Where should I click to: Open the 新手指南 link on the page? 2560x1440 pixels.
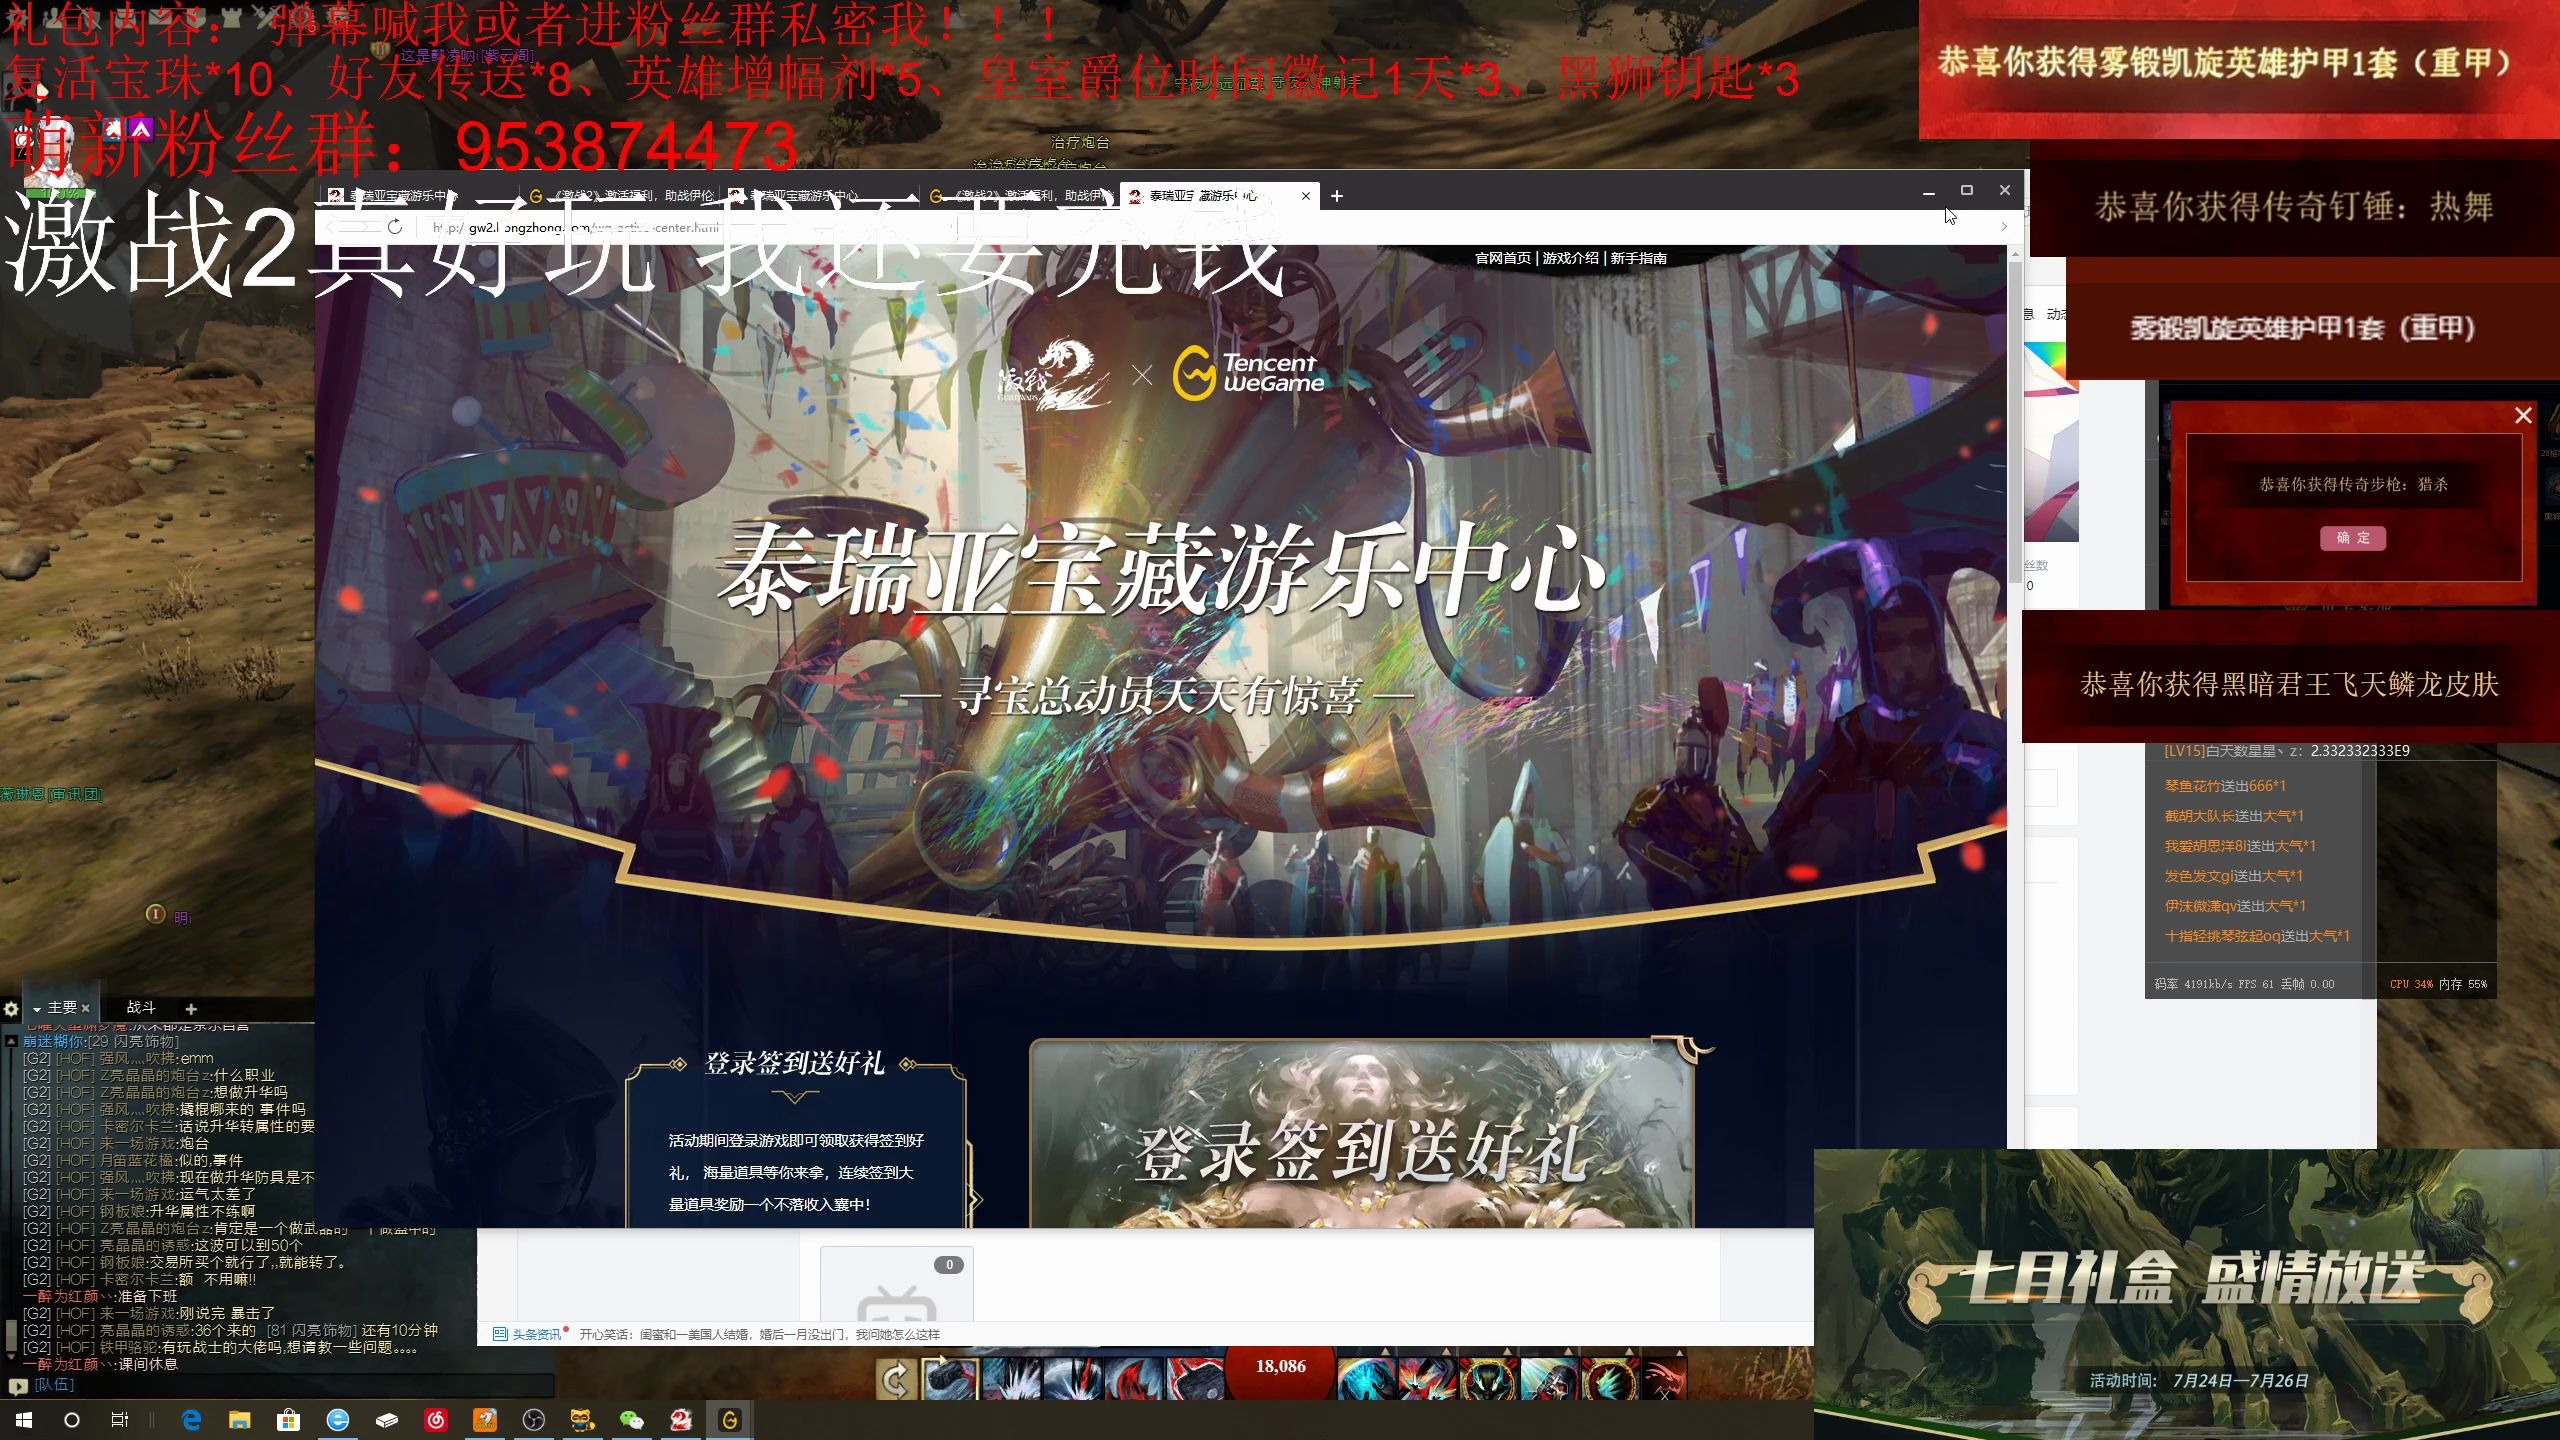(x=1638, y=257)
